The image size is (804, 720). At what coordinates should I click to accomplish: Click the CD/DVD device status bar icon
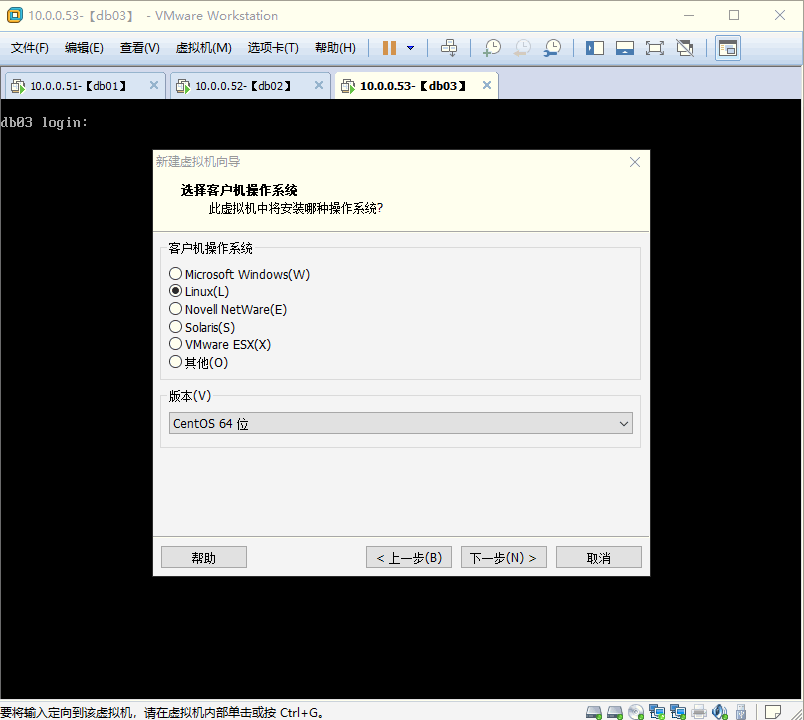[636, 711]
